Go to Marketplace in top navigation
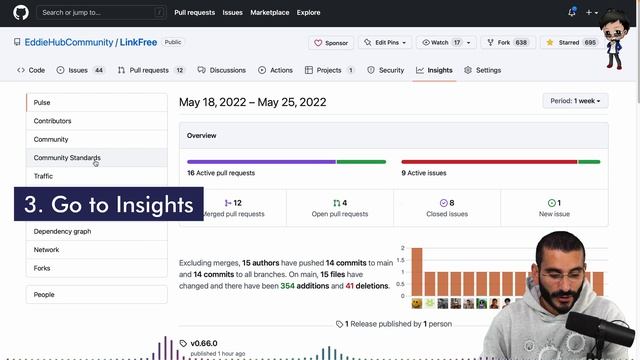Image resolution: width=640 pixels, height=360 pixels. 269,13
